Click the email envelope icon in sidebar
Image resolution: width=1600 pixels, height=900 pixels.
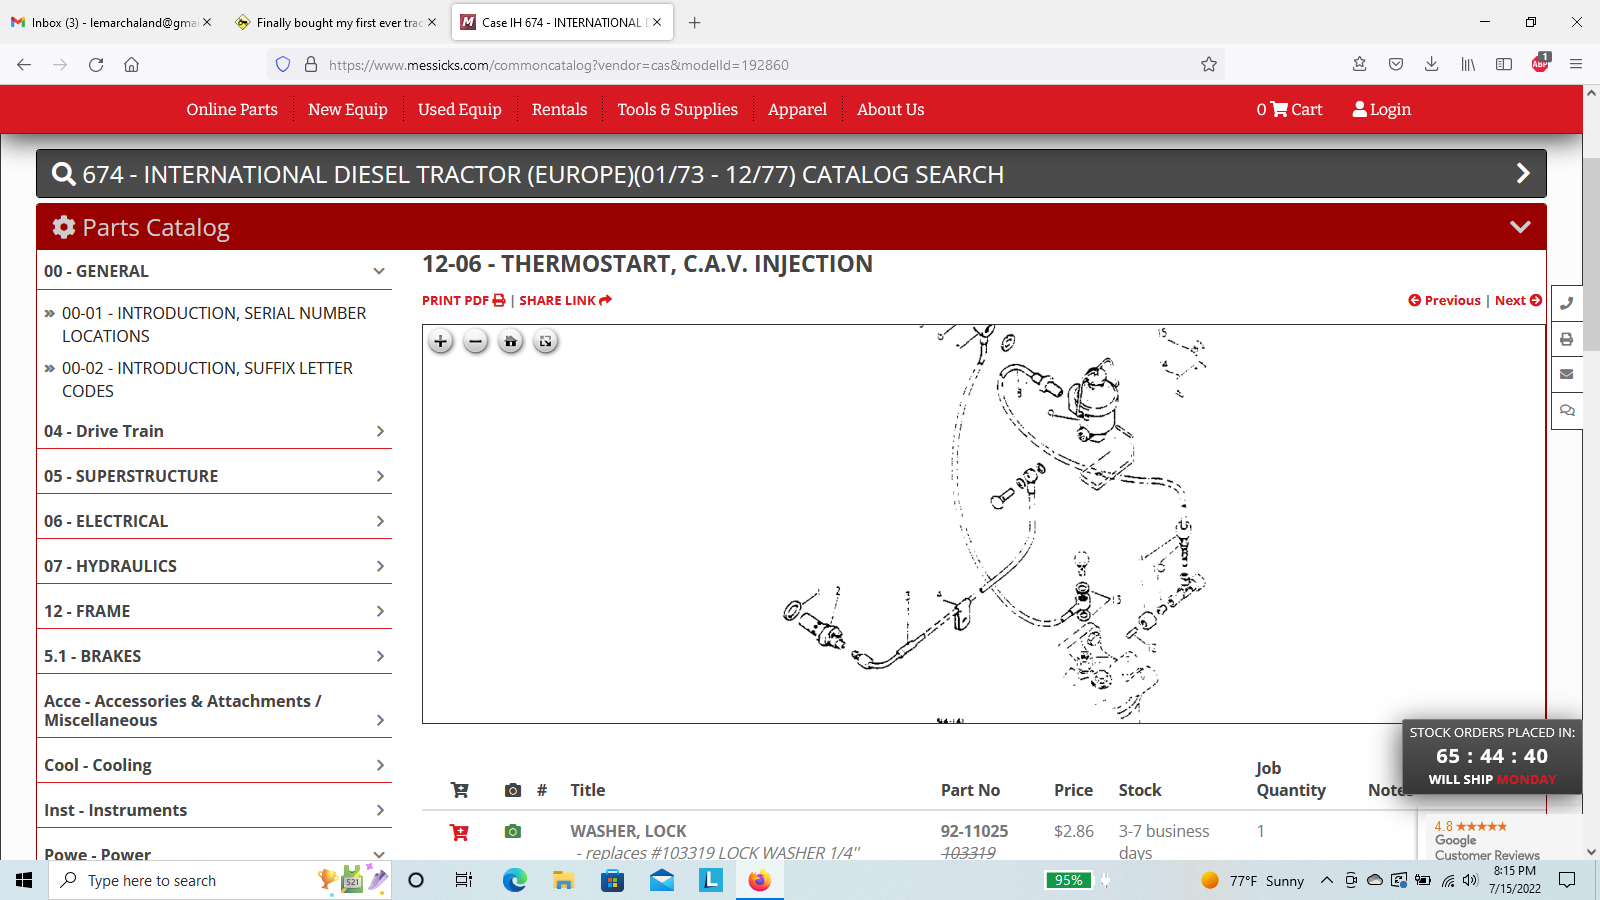[1567, 374]
